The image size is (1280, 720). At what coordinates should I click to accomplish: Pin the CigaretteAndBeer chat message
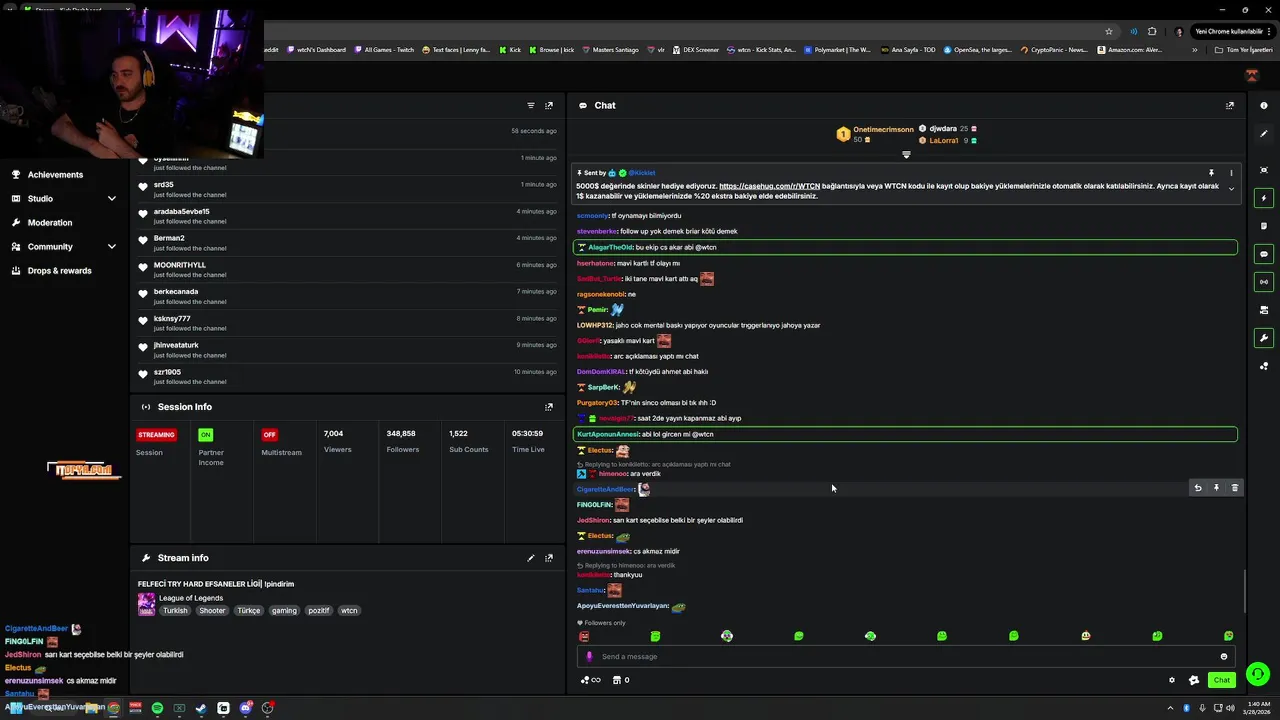click(1216, 488)
